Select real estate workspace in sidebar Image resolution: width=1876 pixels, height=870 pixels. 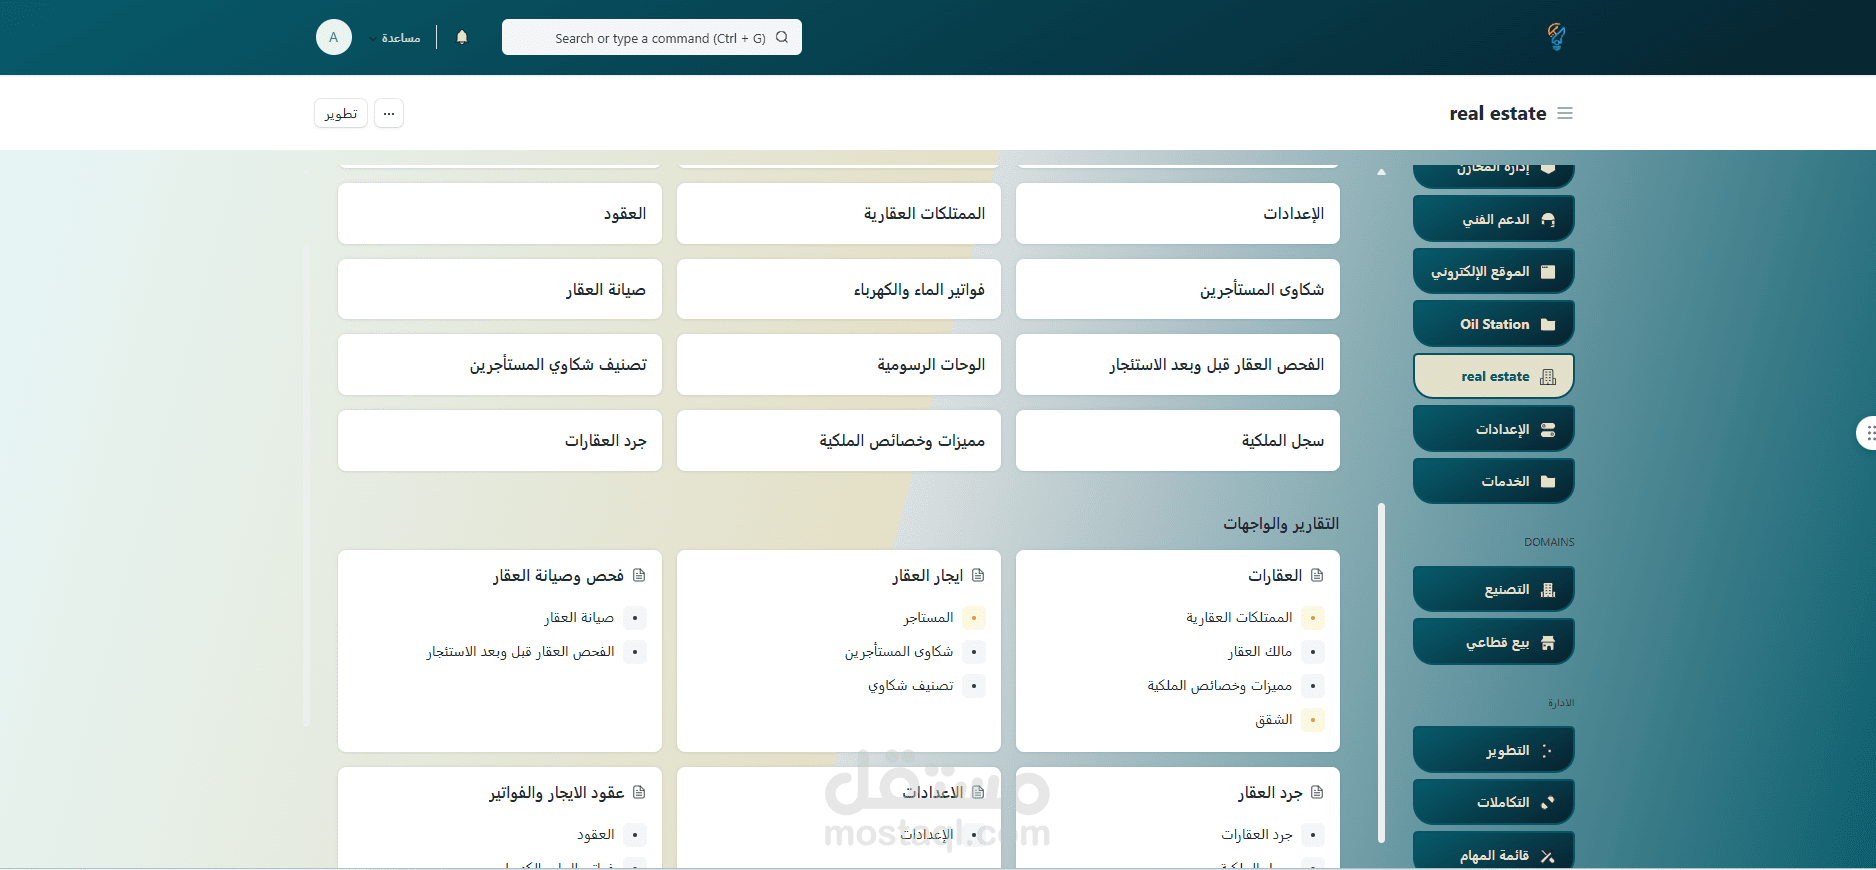tap(1493, 376)
